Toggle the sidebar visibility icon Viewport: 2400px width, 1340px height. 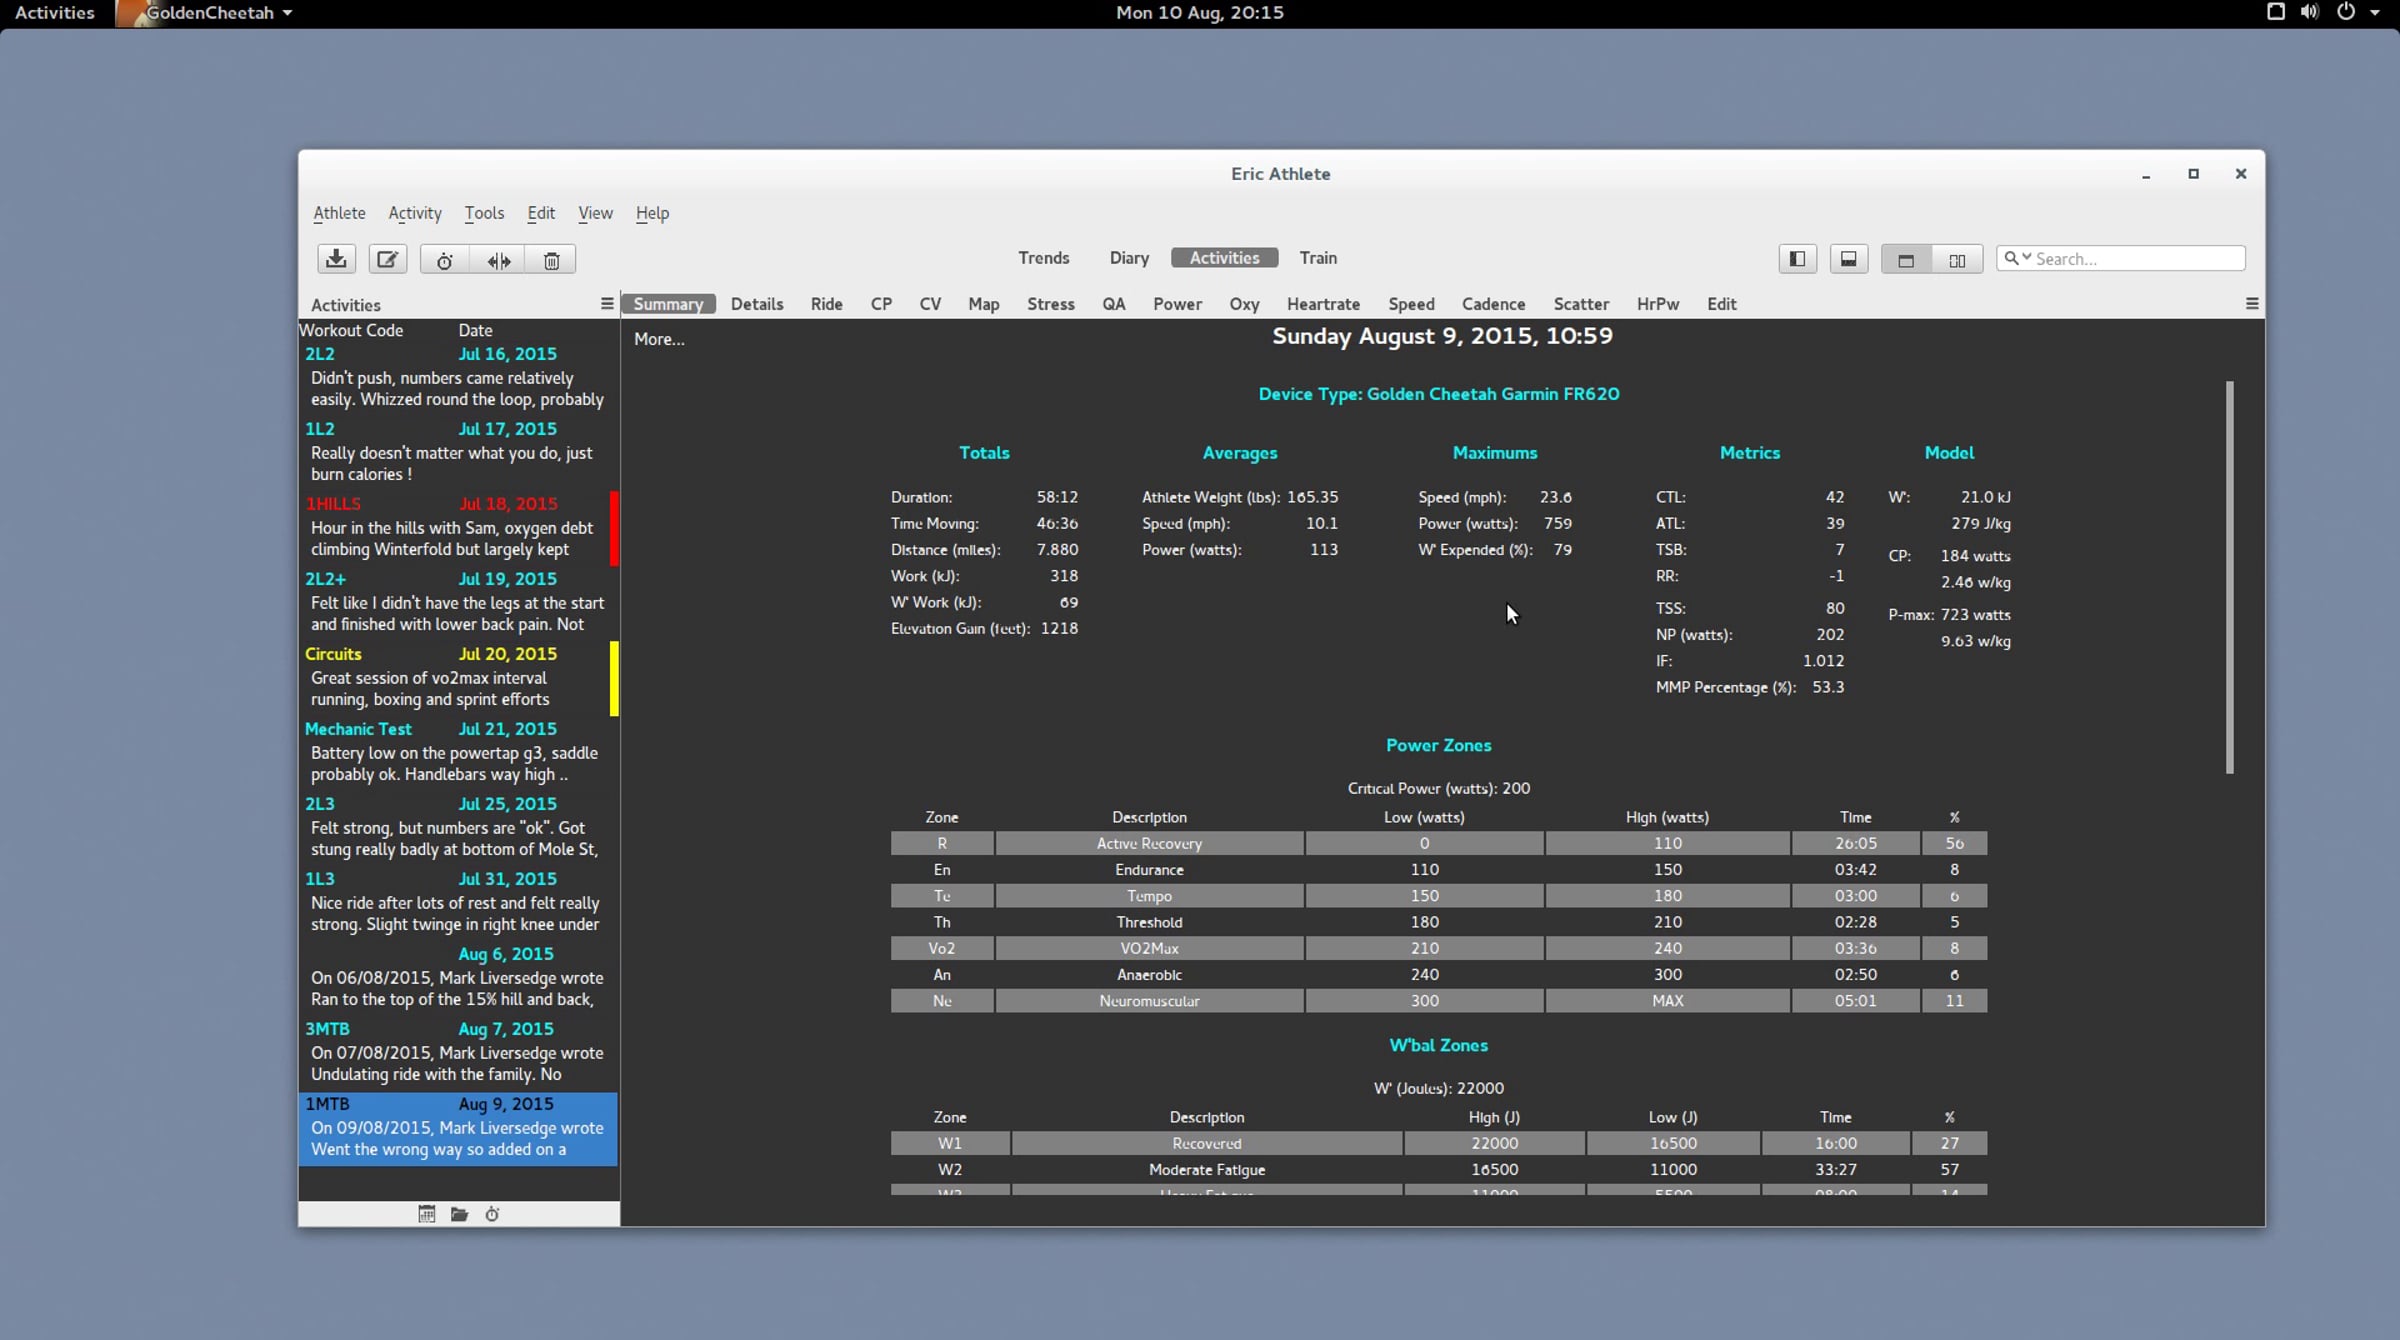click(1797, 259)
